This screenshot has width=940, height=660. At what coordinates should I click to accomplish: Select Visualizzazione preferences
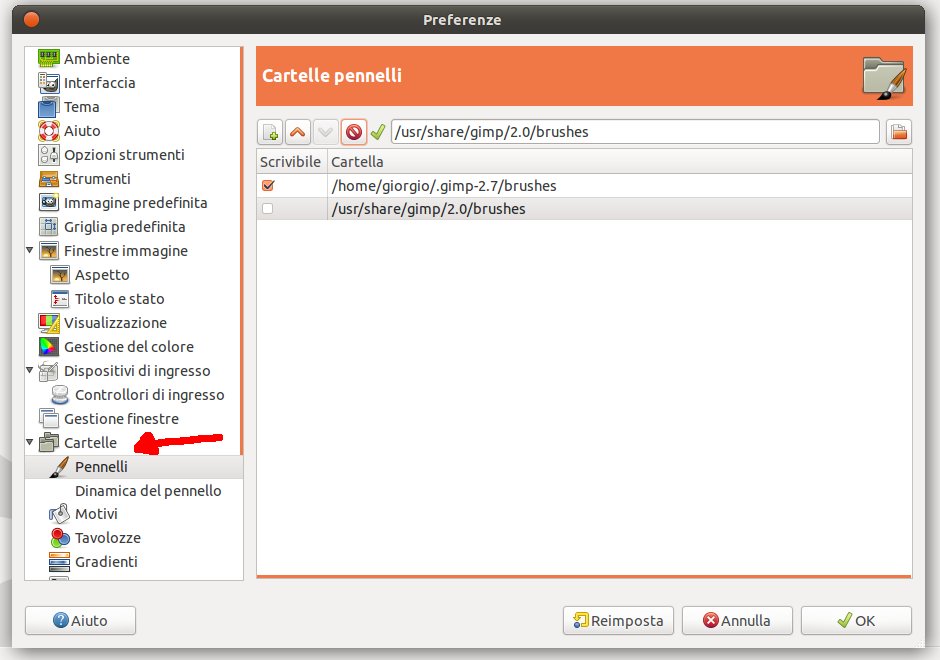(115, 323)
